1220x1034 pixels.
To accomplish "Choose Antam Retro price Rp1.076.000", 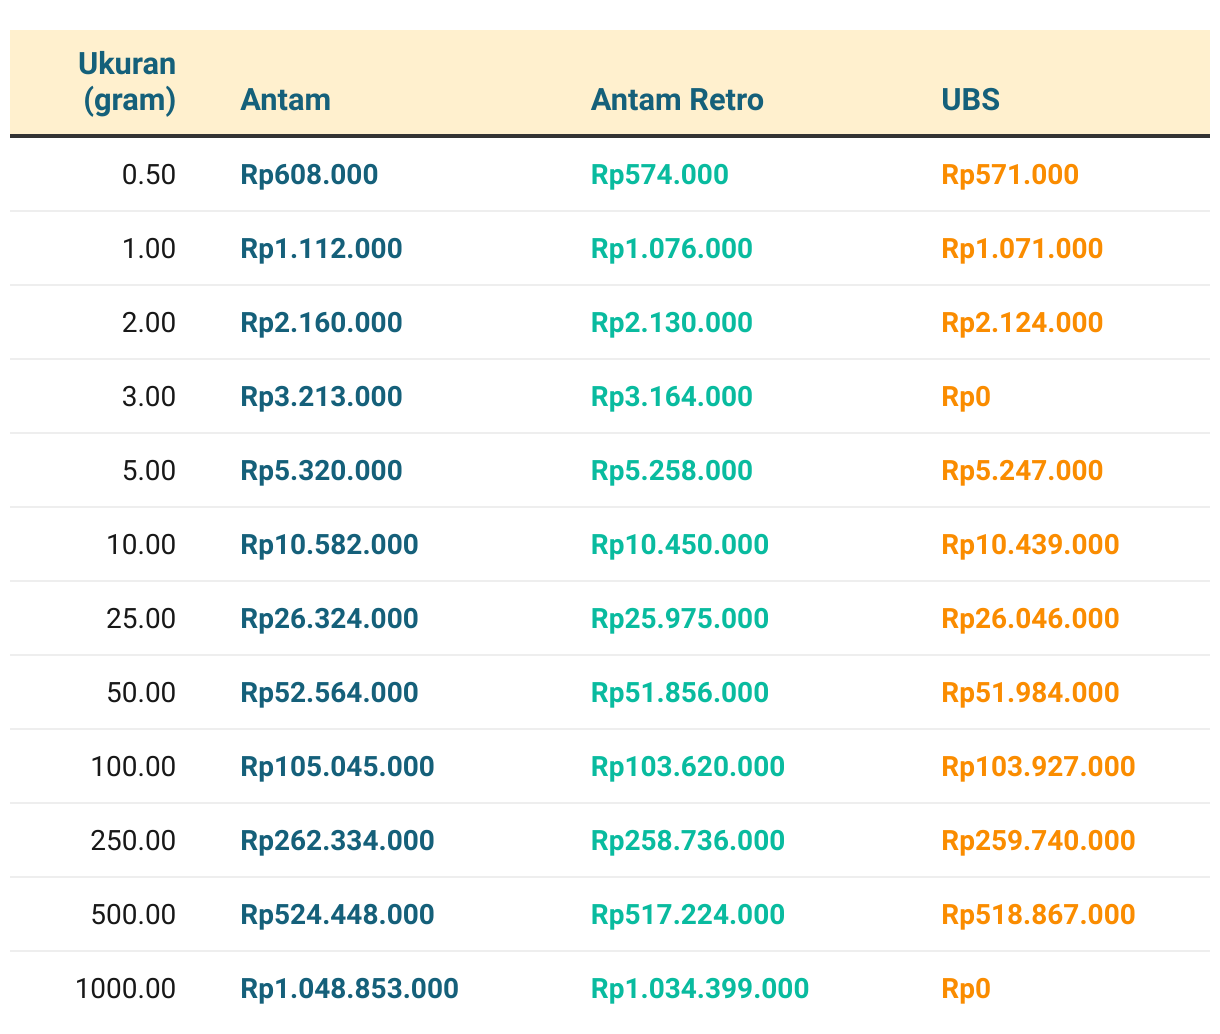I will pos(672,249).
